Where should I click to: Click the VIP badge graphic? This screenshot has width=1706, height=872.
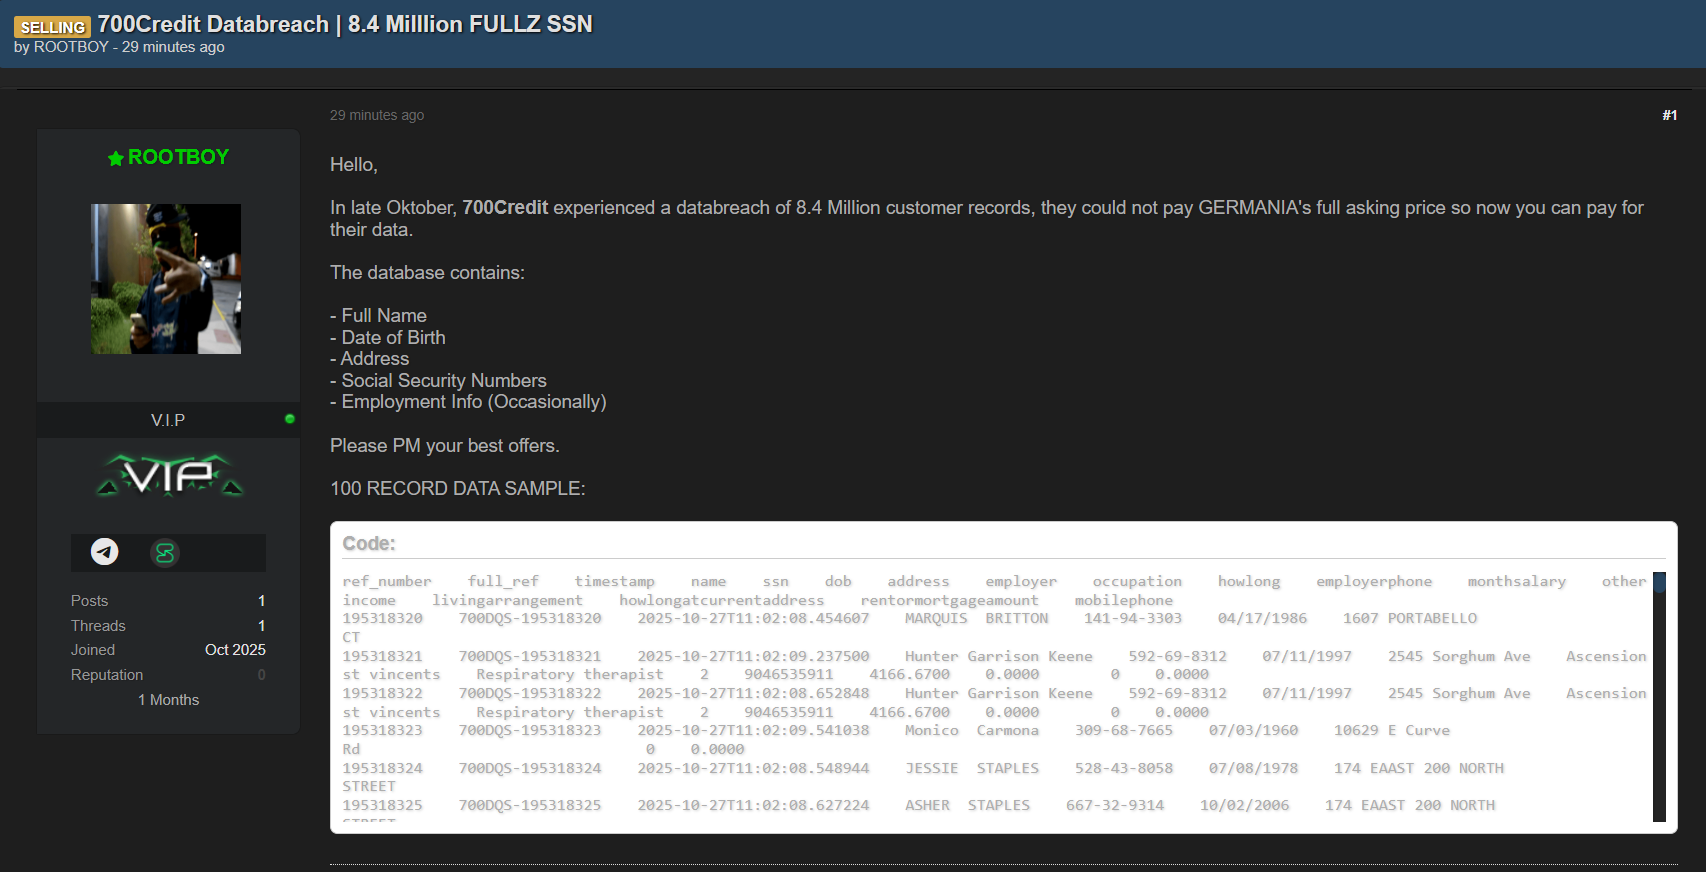pos(169,476)
